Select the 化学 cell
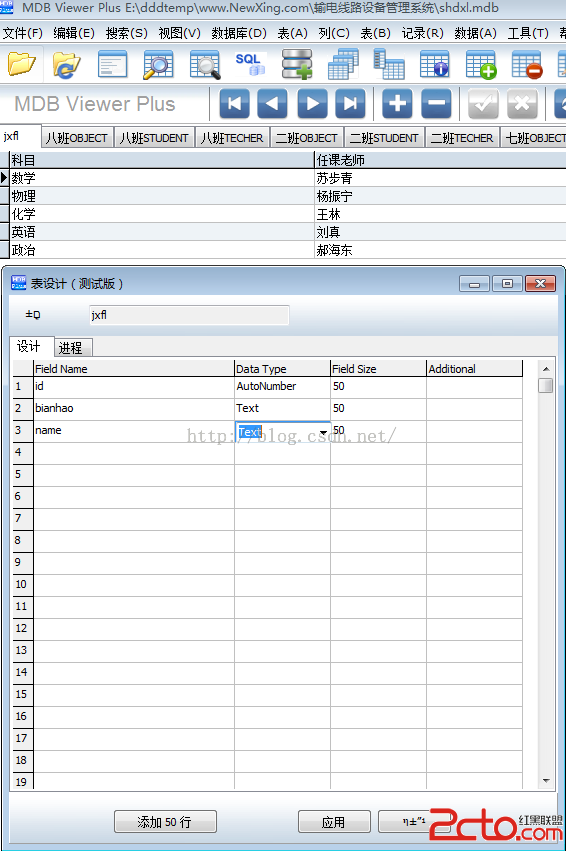The height and width of the screenshot is (851, 566). 162,214
